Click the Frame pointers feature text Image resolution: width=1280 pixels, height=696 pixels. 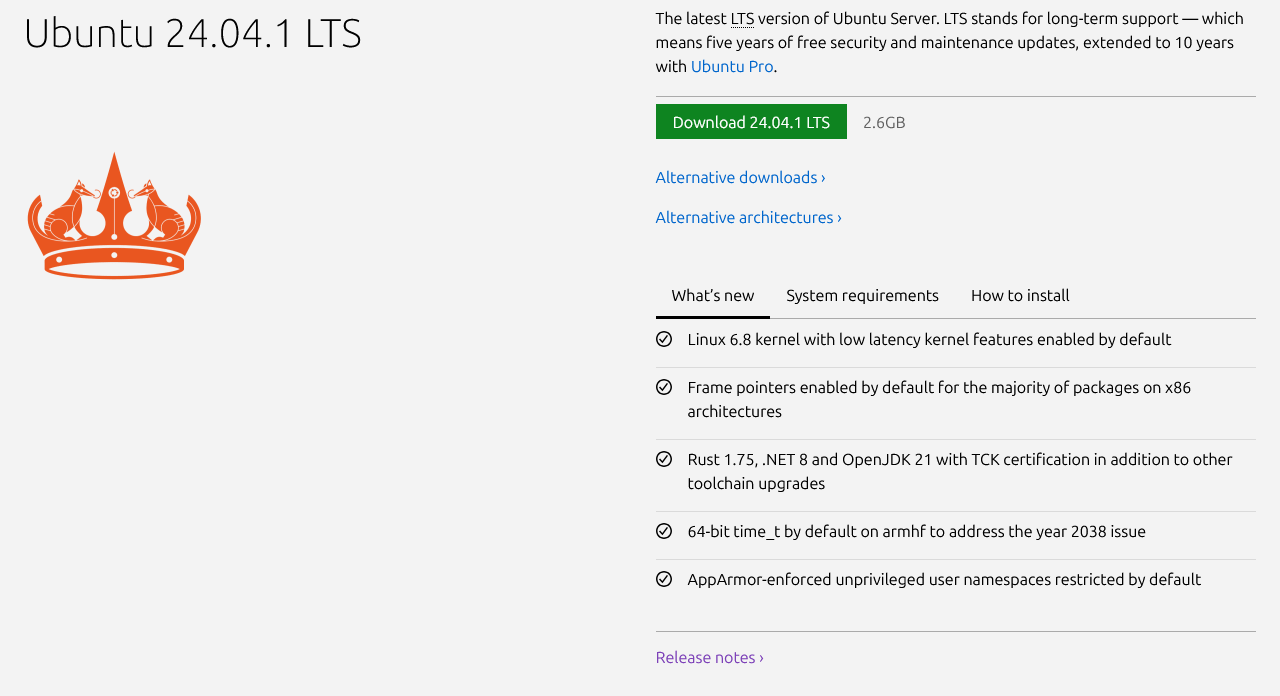point(939,398)
